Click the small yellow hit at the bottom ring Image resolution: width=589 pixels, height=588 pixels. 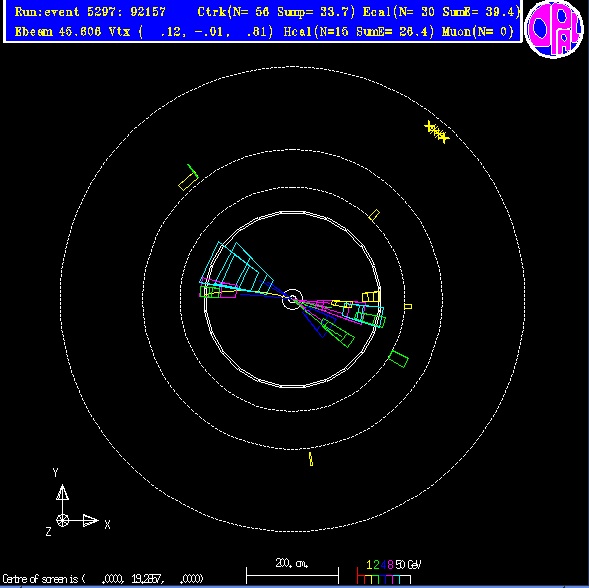[x=311, y=459]
